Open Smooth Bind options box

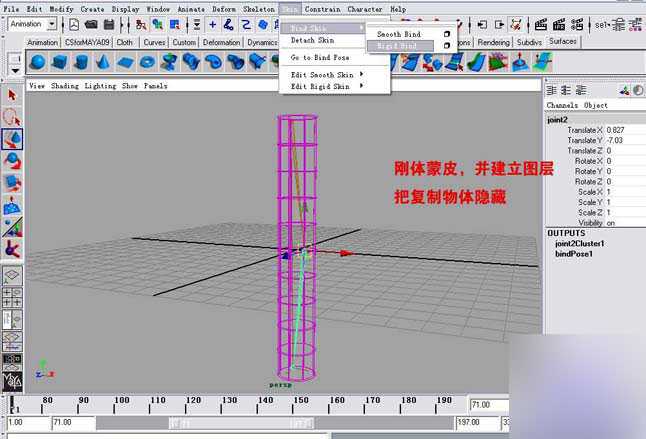[x=447, y=34]
